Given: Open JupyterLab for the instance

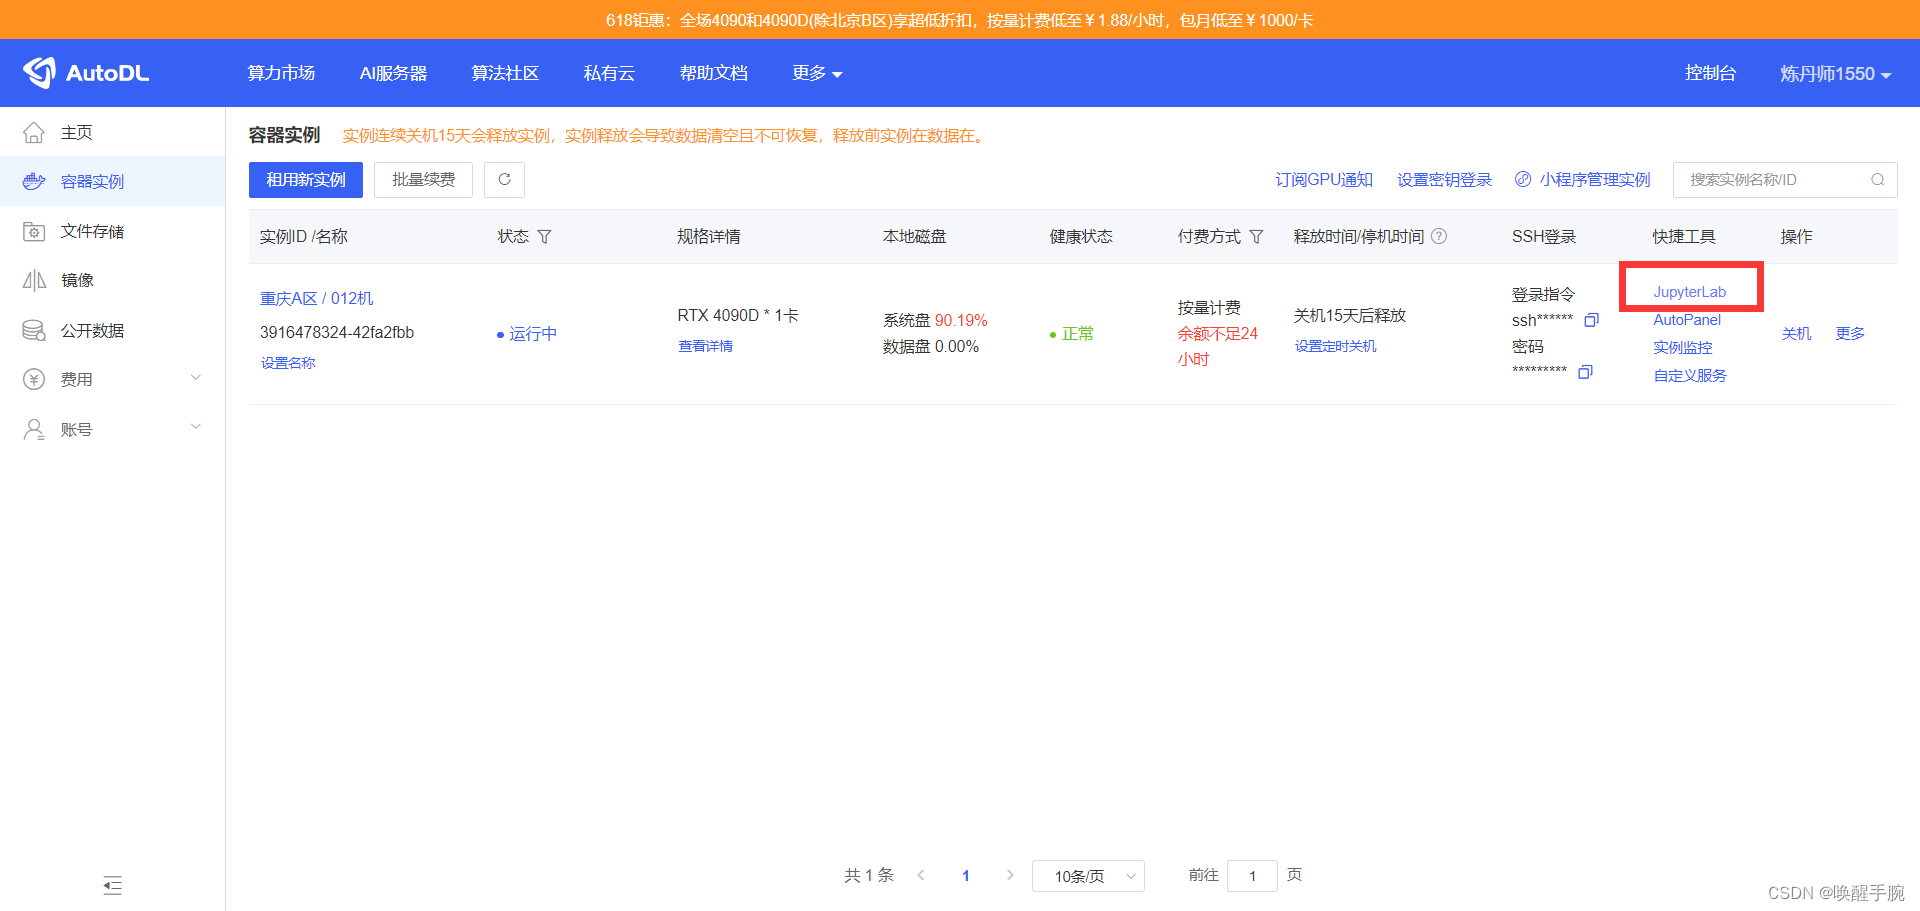Looking at the screenshot, I should click(1689, 292).
